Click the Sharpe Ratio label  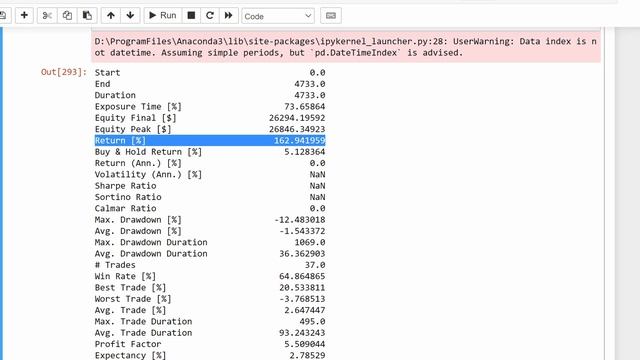125,186
